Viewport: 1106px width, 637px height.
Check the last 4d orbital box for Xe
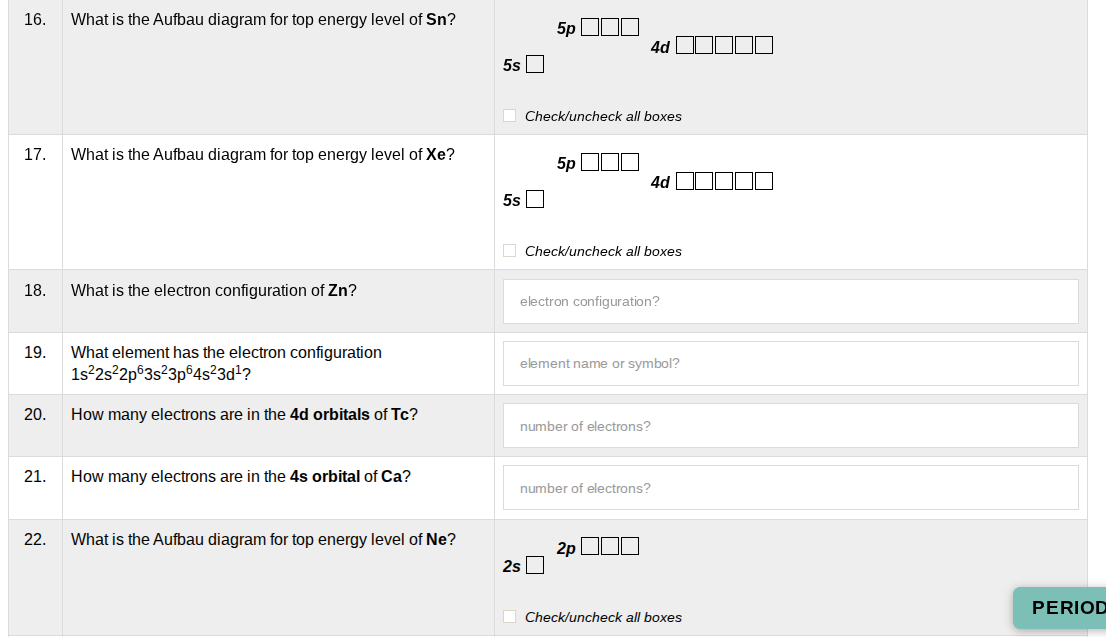[763, 180]
